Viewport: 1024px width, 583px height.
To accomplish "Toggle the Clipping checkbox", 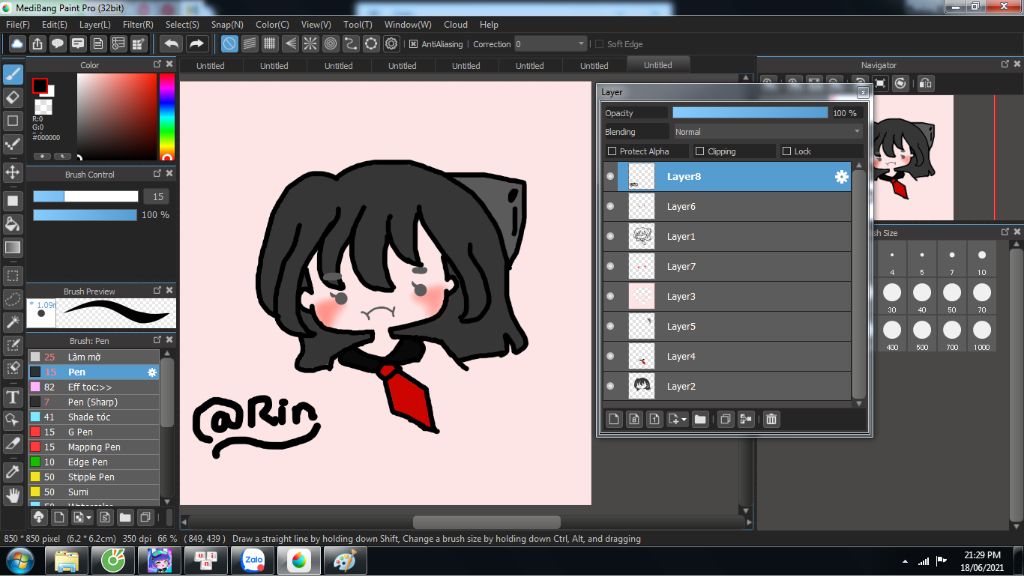I will click(x=700, y=152).
